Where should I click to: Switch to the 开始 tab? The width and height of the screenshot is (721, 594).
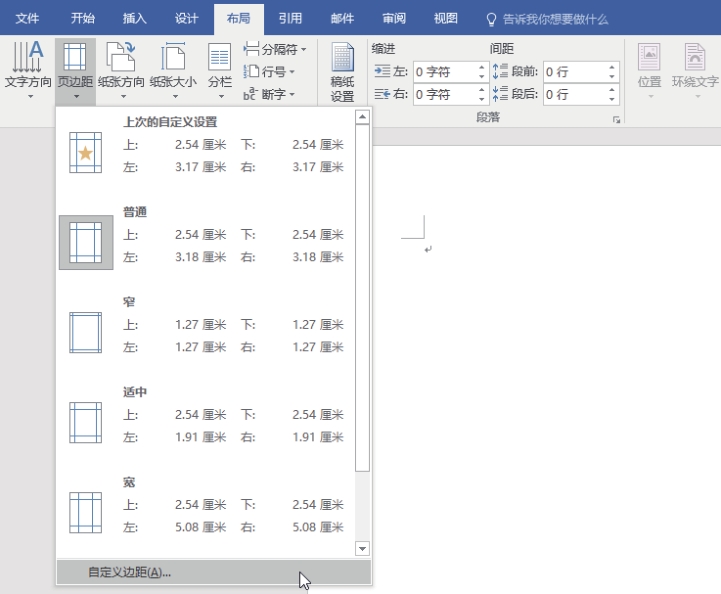tap(83, 18)
